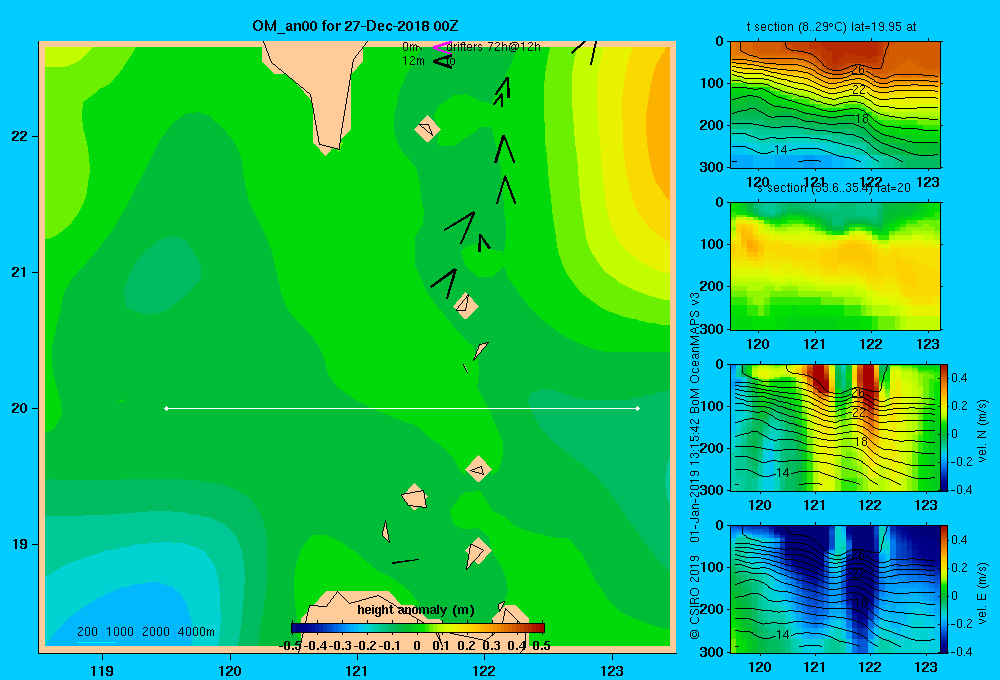This screenshot has height=680, width=1000.
Task: Click the "© CSIRO 2019" copyright text
Action: 695,598
